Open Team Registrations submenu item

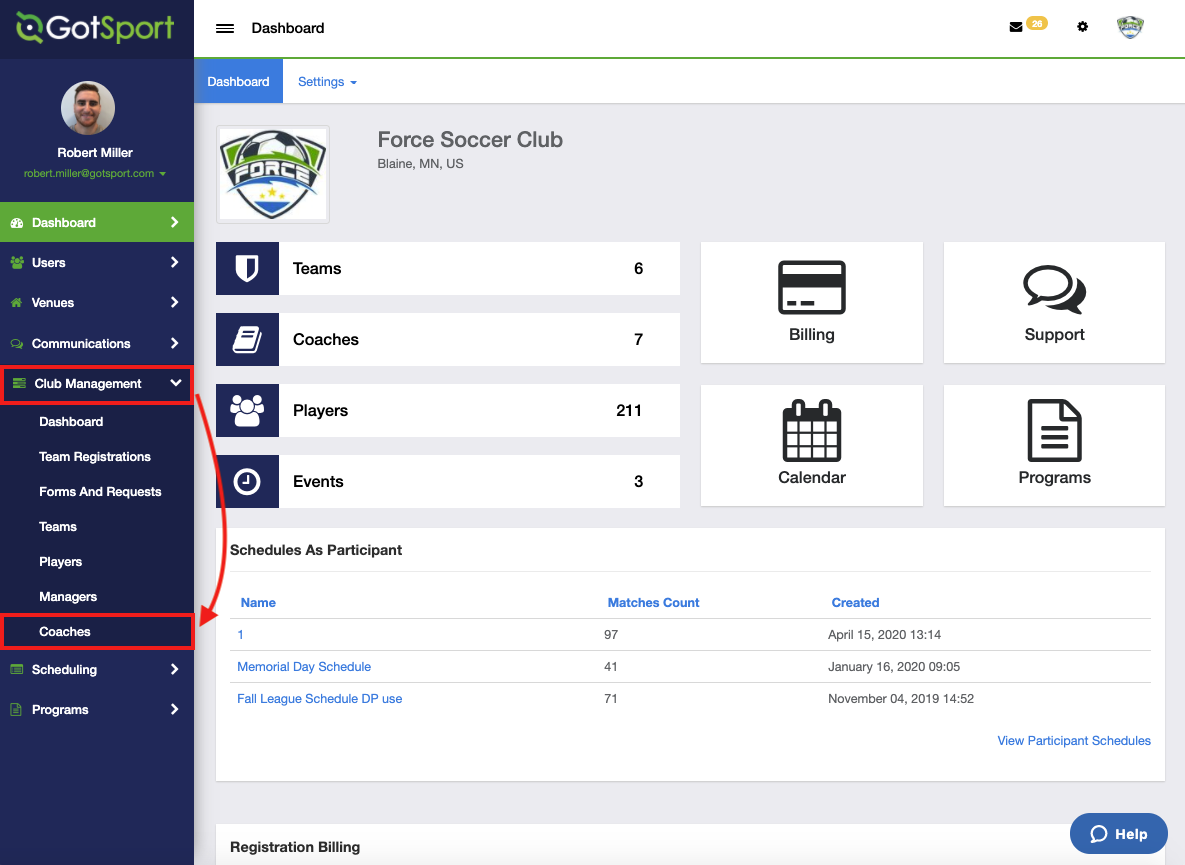(x=94, y=456)
